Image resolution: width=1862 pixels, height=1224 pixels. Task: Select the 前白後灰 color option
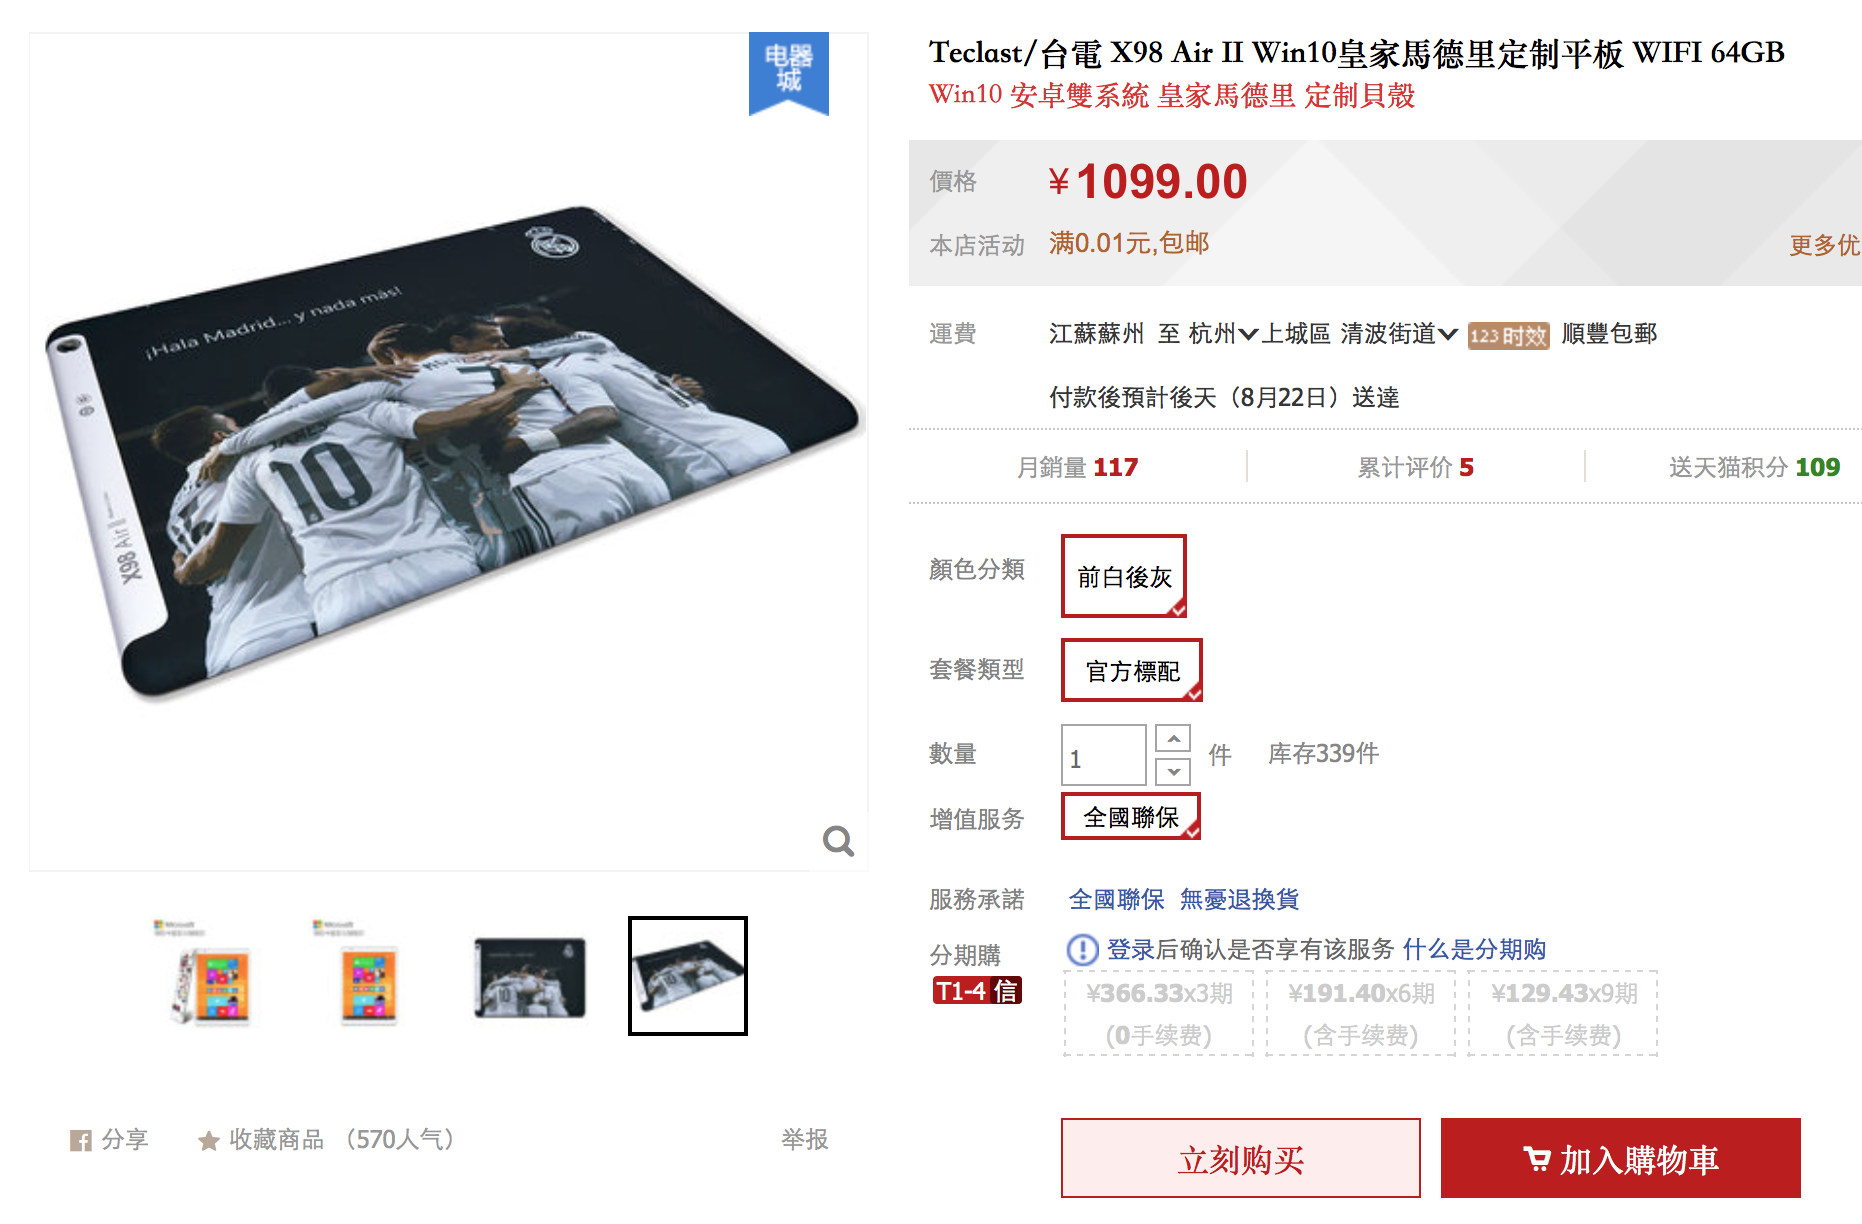[1124, 576]
